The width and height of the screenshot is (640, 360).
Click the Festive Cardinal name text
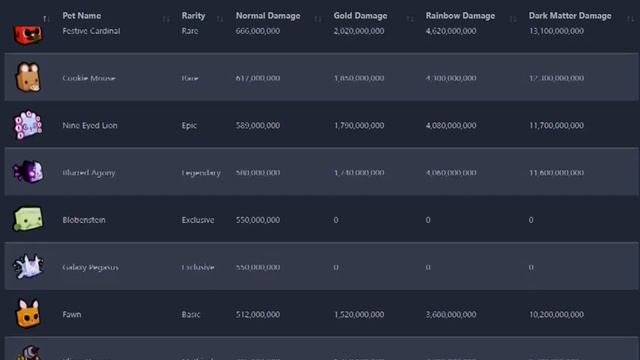tap(91, 31)
